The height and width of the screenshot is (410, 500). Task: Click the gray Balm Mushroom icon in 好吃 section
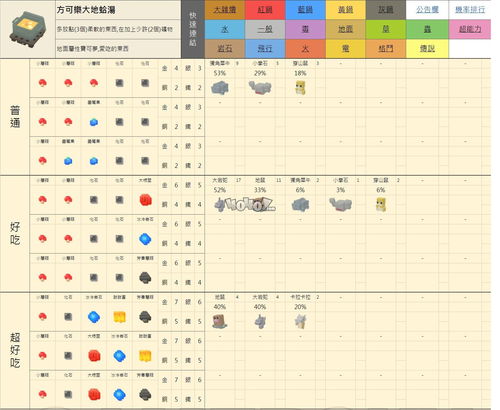145,278
